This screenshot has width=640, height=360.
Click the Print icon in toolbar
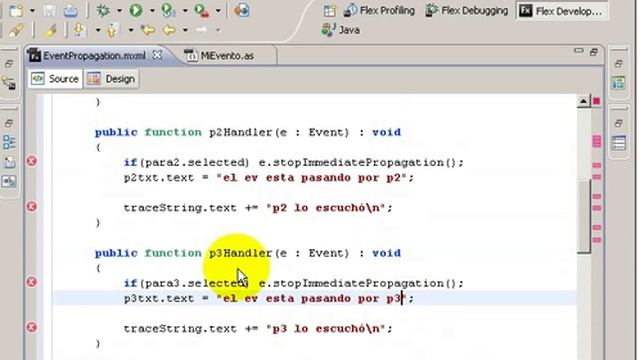71,10
